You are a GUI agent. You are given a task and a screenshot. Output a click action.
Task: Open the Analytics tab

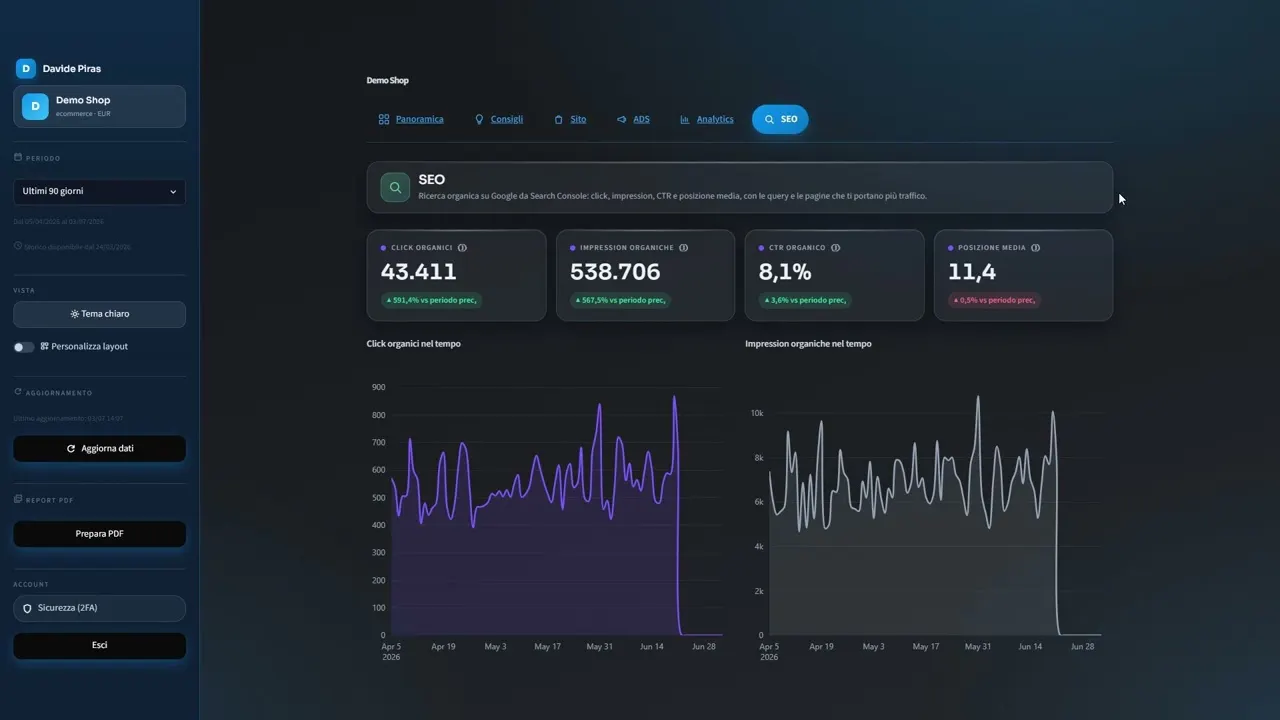point(706,119)
